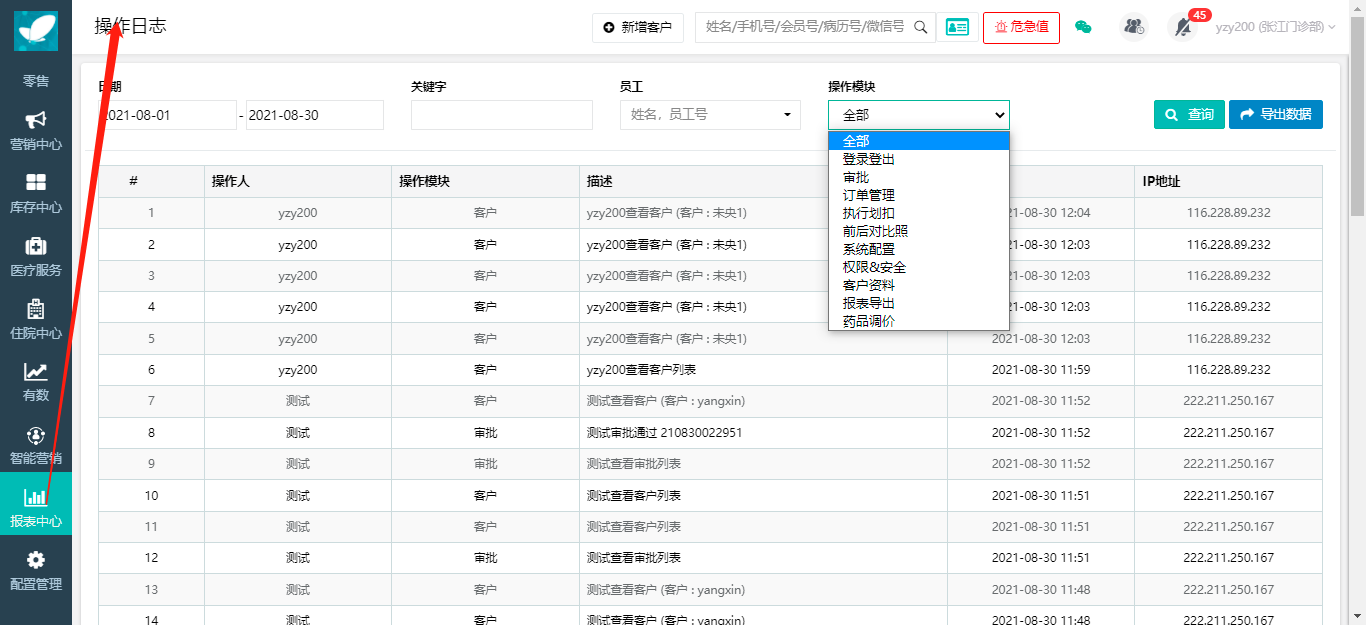Click the start date field 2021-08-01

pos(168,115)
